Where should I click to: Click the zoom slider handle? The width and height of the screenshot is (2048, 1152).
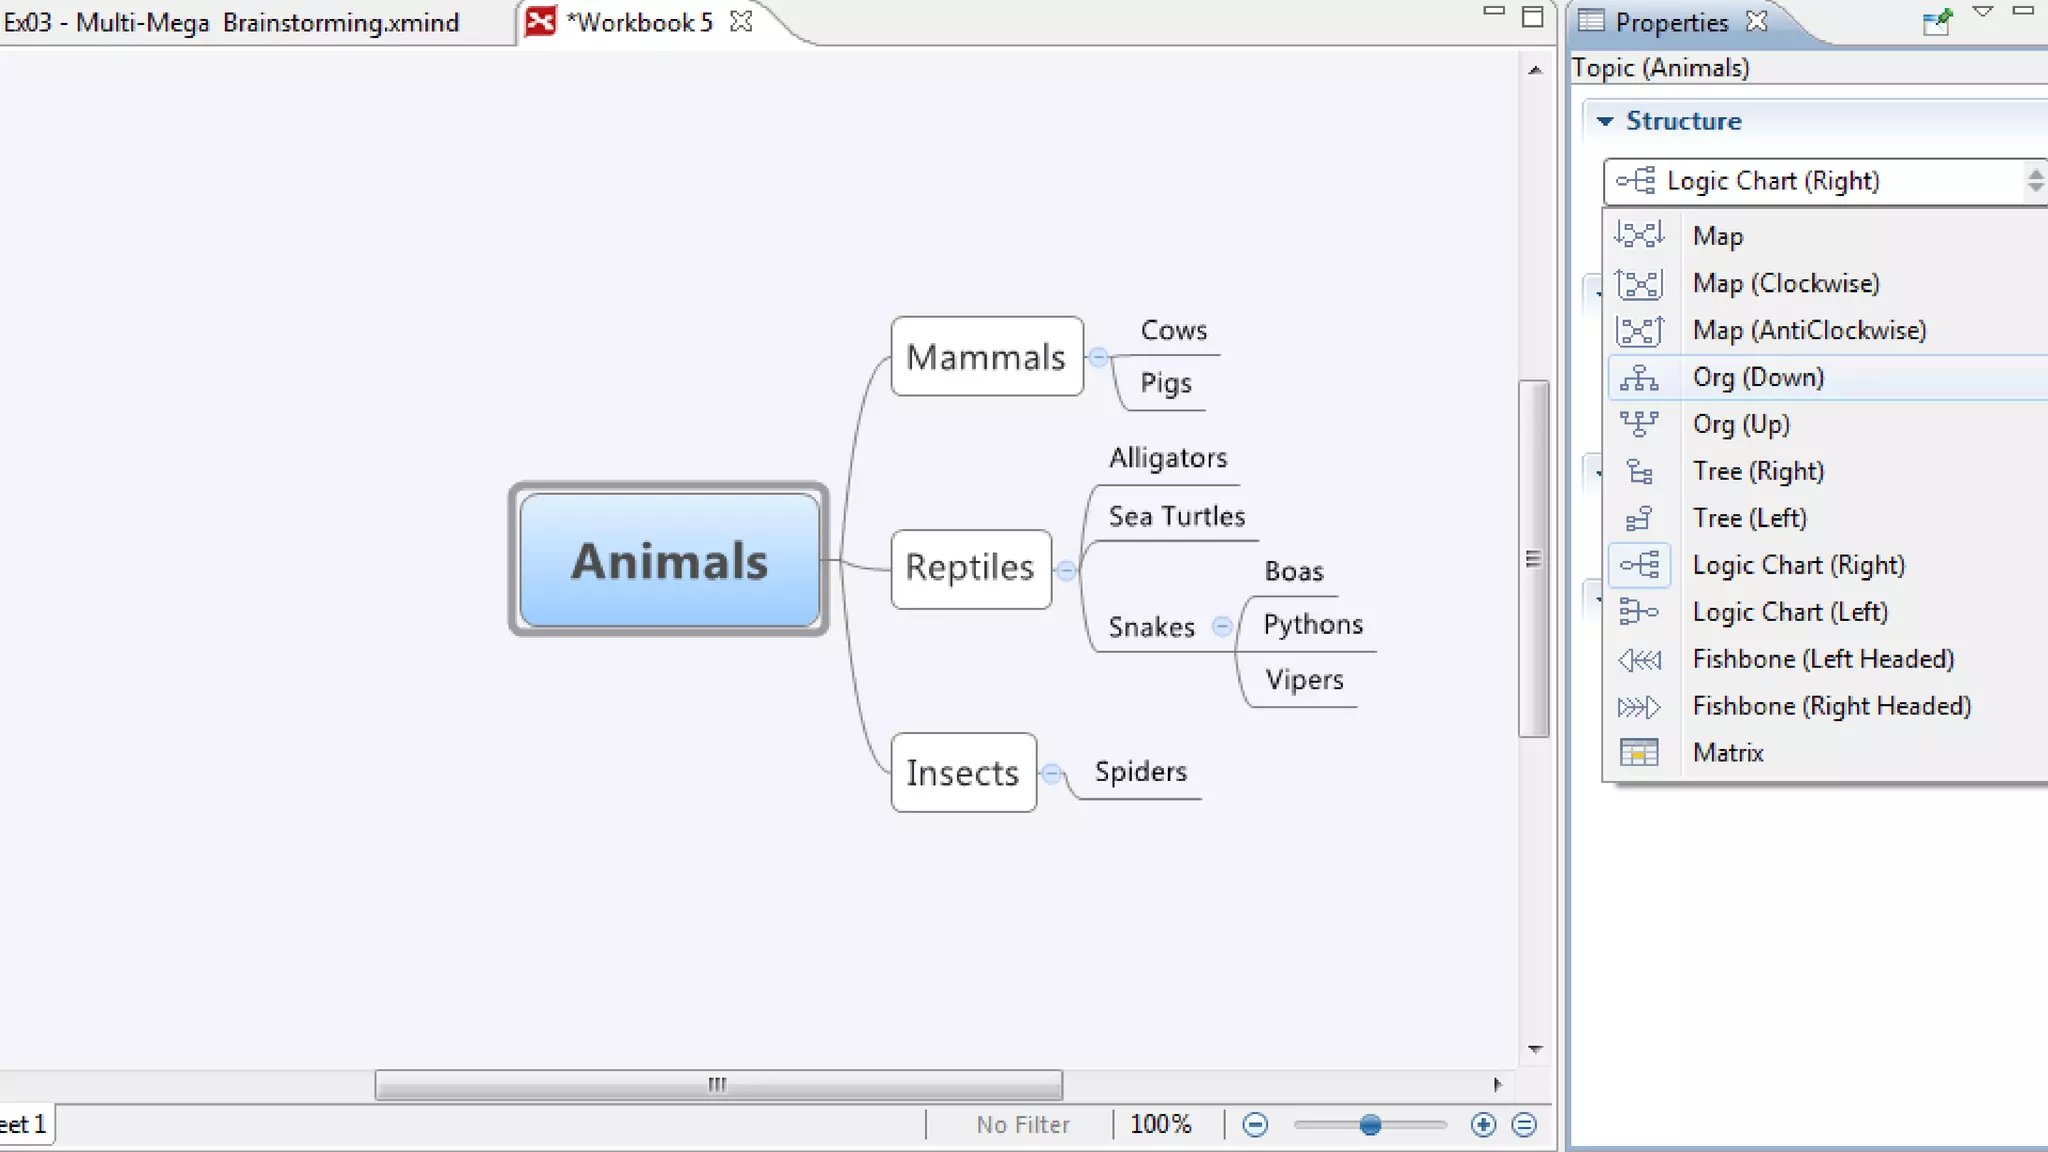click(x=1370, y=1125)
